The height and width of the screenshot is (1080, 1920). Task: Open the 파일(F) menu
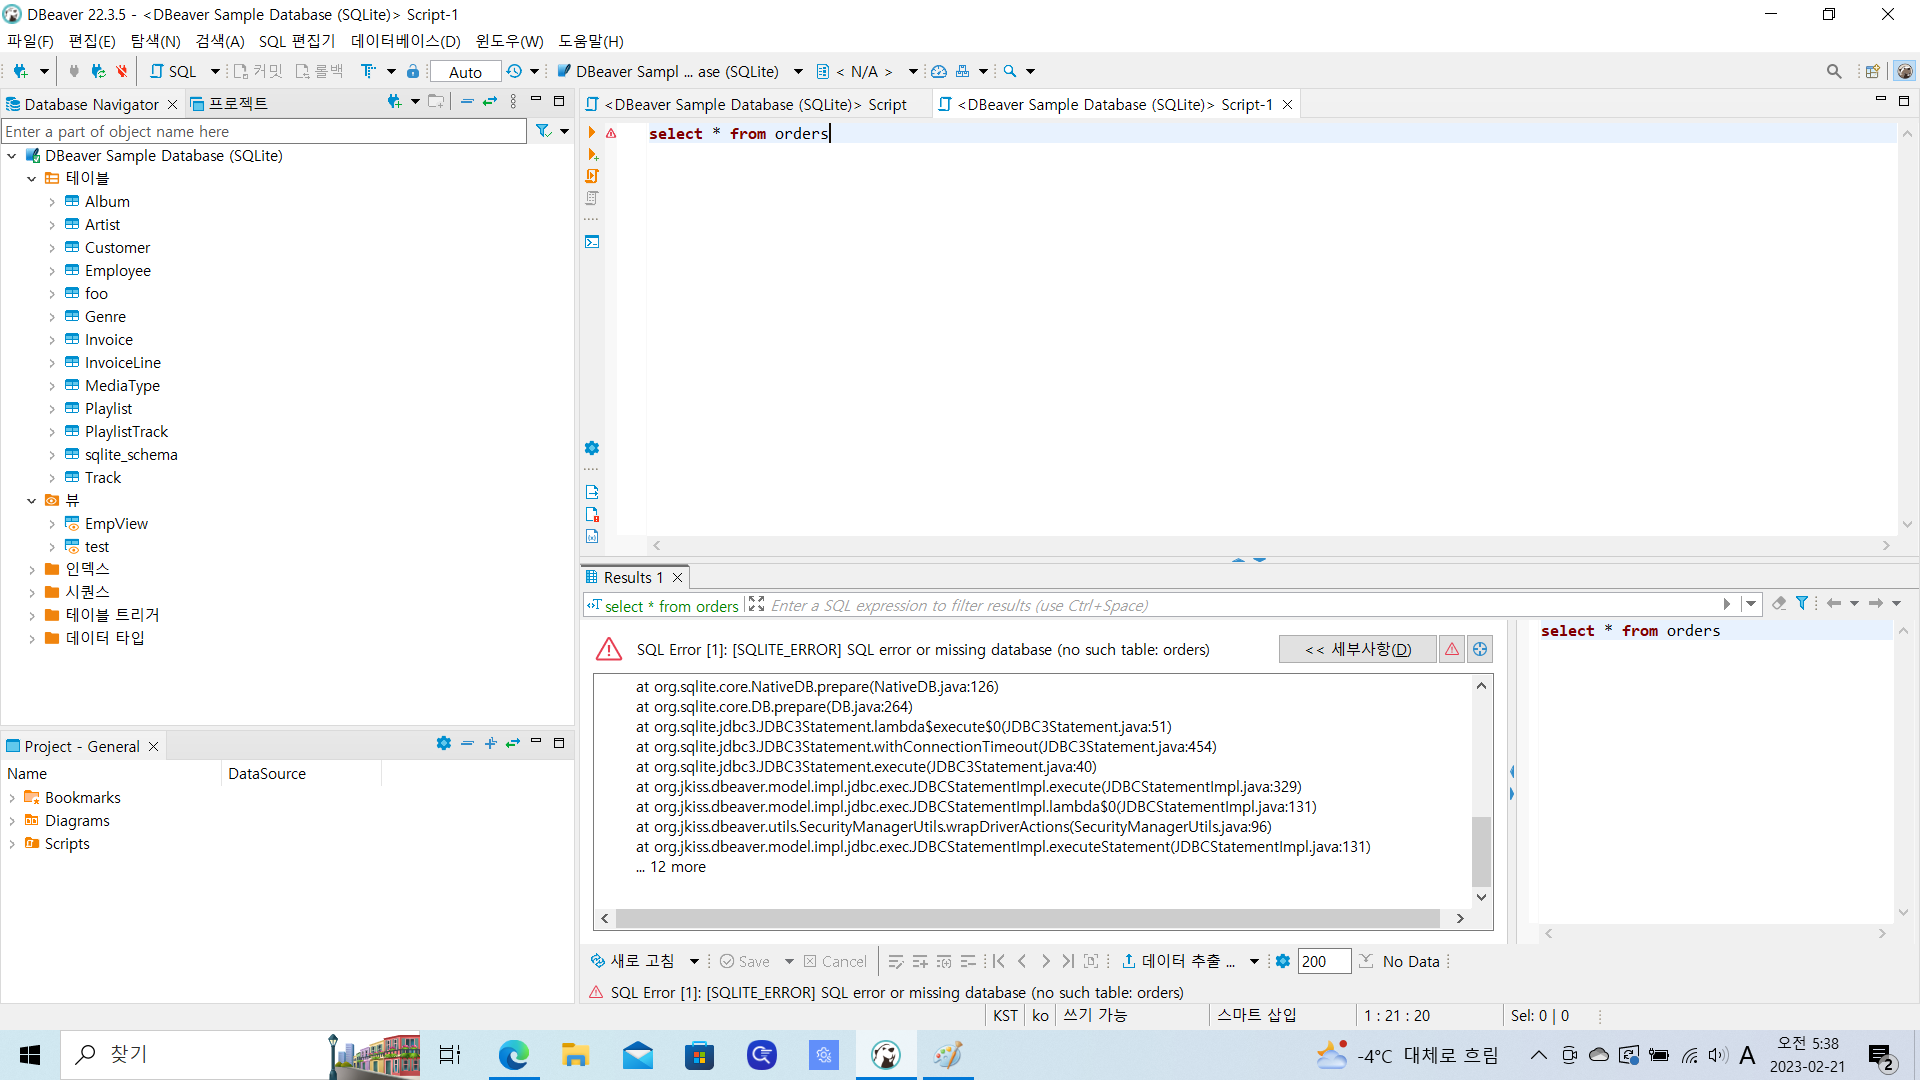pos(30,41)
